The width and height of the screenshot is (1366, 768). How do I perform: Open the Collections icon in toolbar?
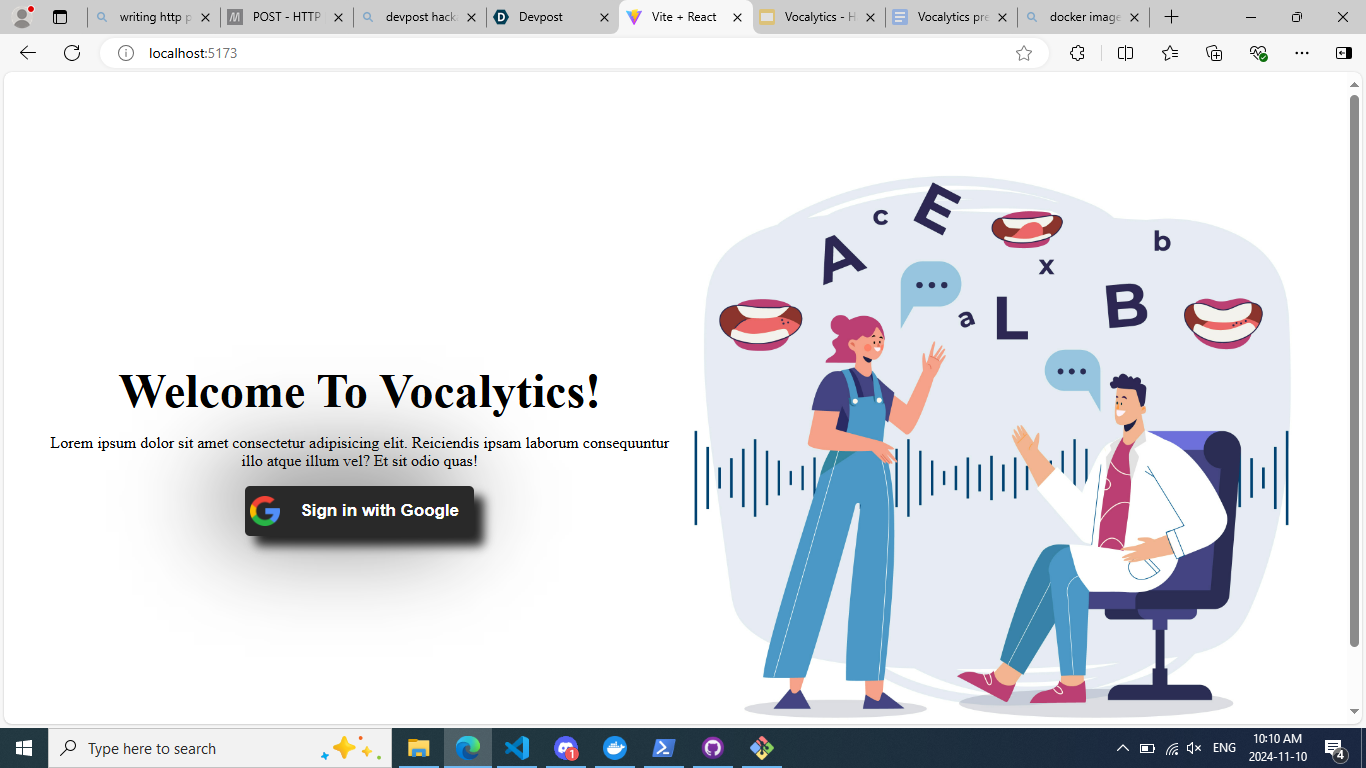click(x=1214, y=53)
